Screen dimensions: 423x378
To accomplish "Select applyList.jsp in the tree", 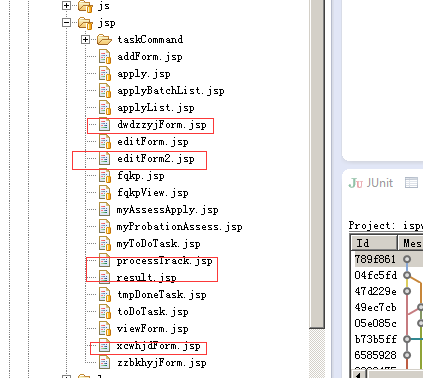I will 156,108.
